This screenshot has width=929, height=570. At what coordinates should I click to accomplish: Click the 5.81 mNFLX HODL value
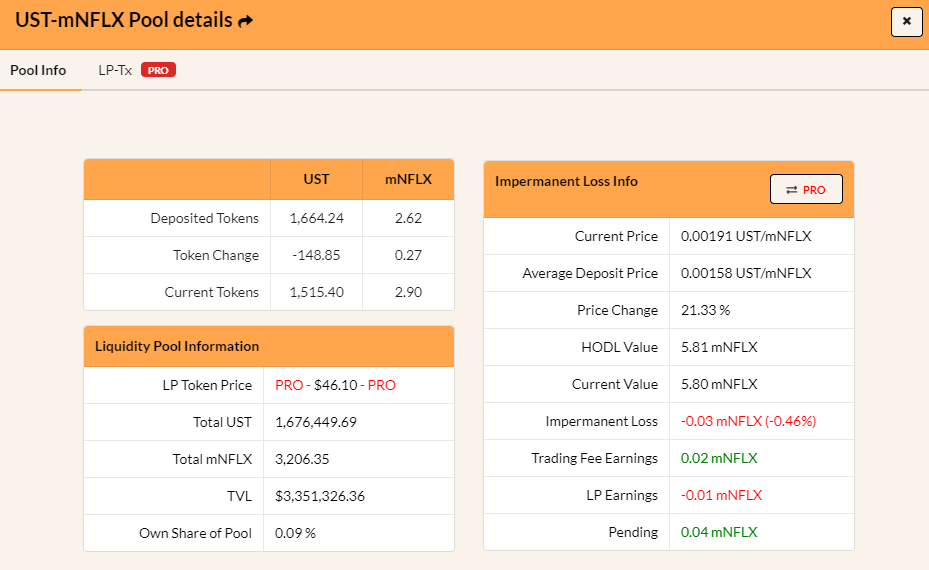(x=719, y=347)
